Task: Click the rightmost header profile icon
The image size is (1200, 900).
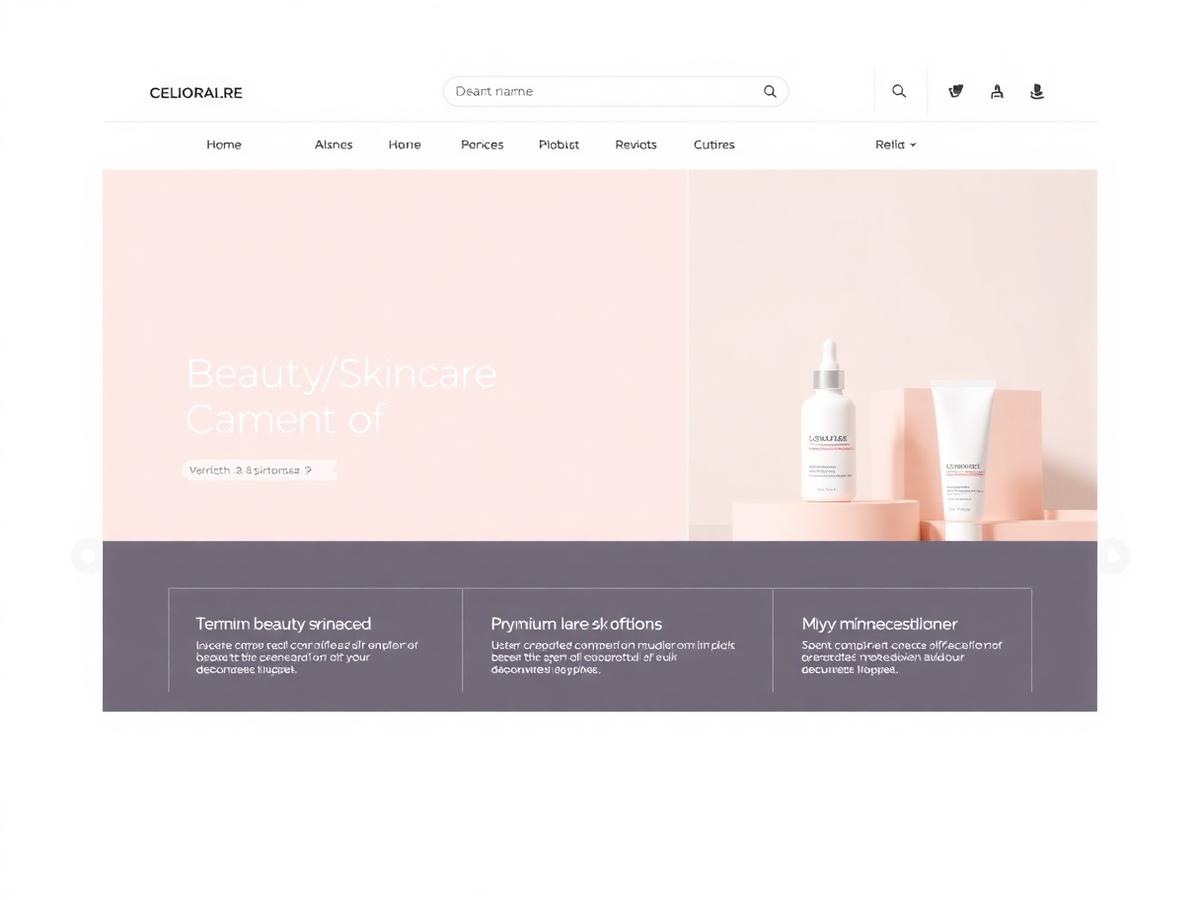Action: [x=1037, y=91]
